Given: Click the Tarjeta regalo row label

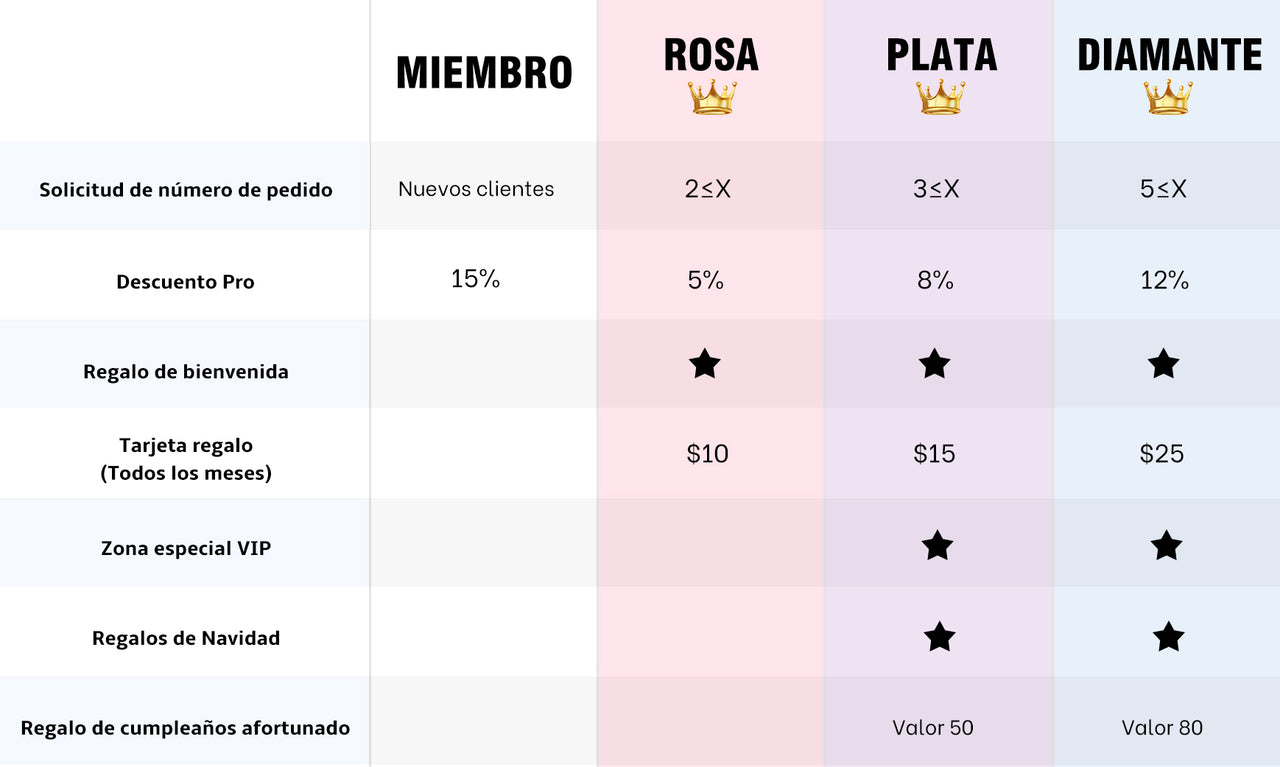Looking at the screenshot, I should pyautogui.click(x=186, y=459).
